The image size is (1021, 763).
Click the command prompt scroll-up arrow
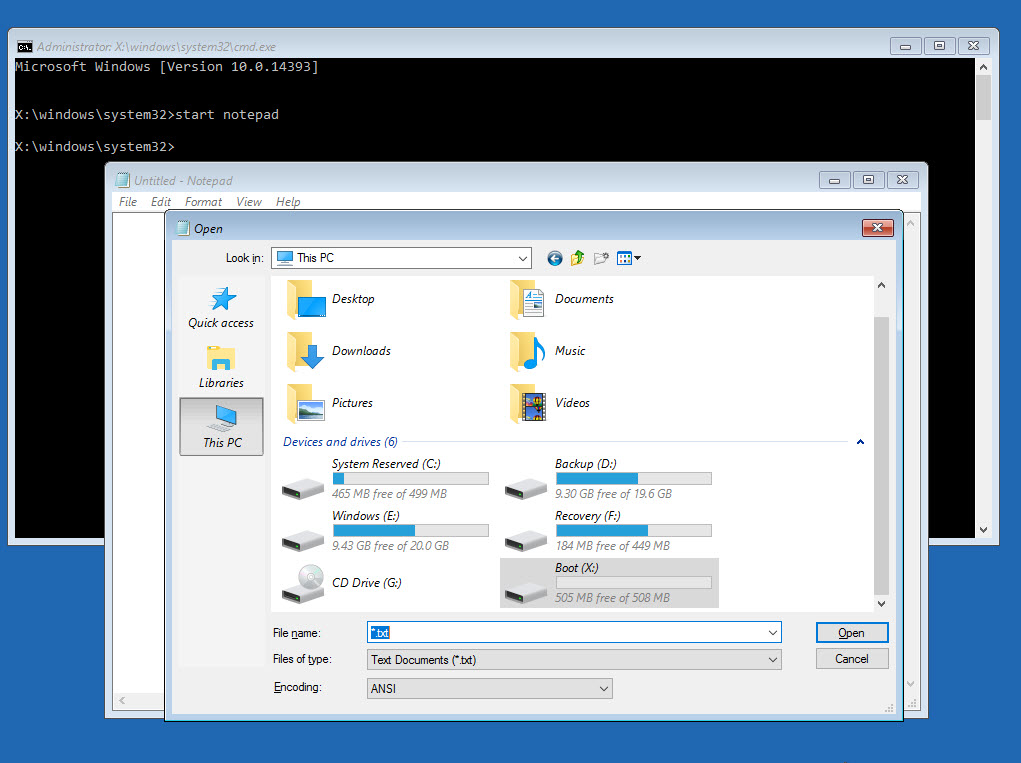pyautogui.click(x=983, y=67)
